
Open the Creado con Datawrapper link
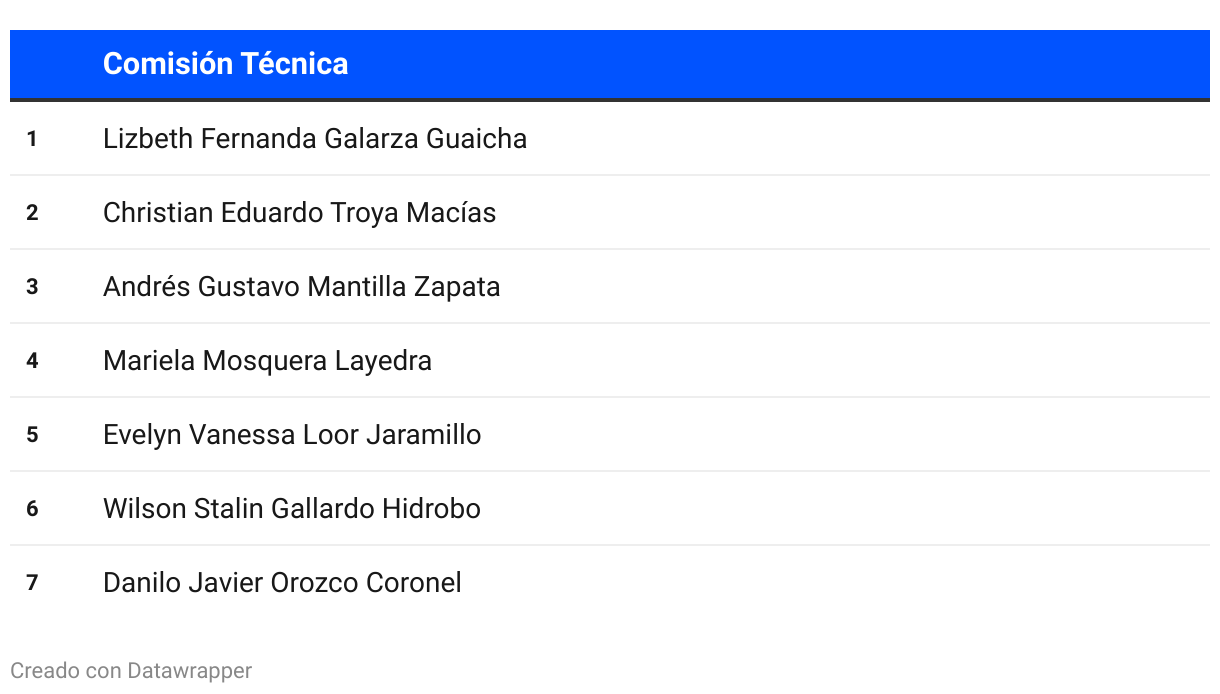131,670
